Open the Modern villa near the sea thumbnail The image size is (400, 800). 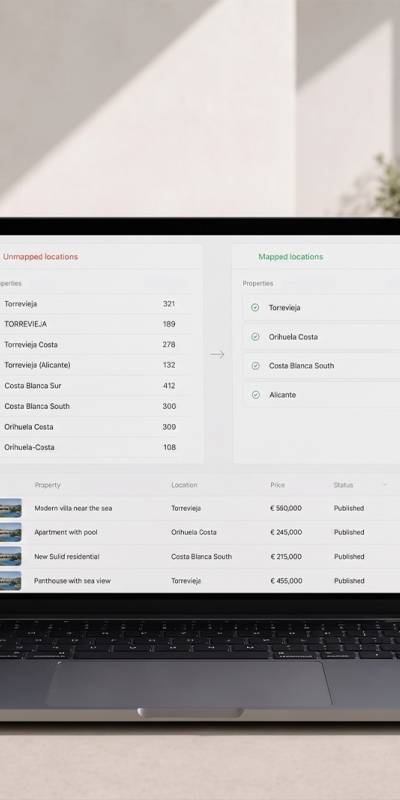(x=10, y=508)
